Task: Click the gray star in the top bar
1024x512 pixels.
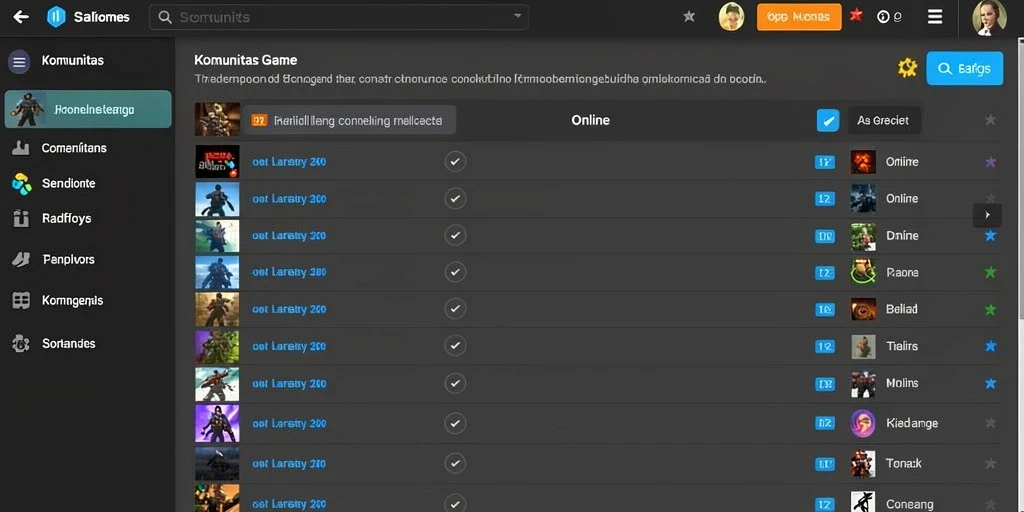Action: [689, 17]
